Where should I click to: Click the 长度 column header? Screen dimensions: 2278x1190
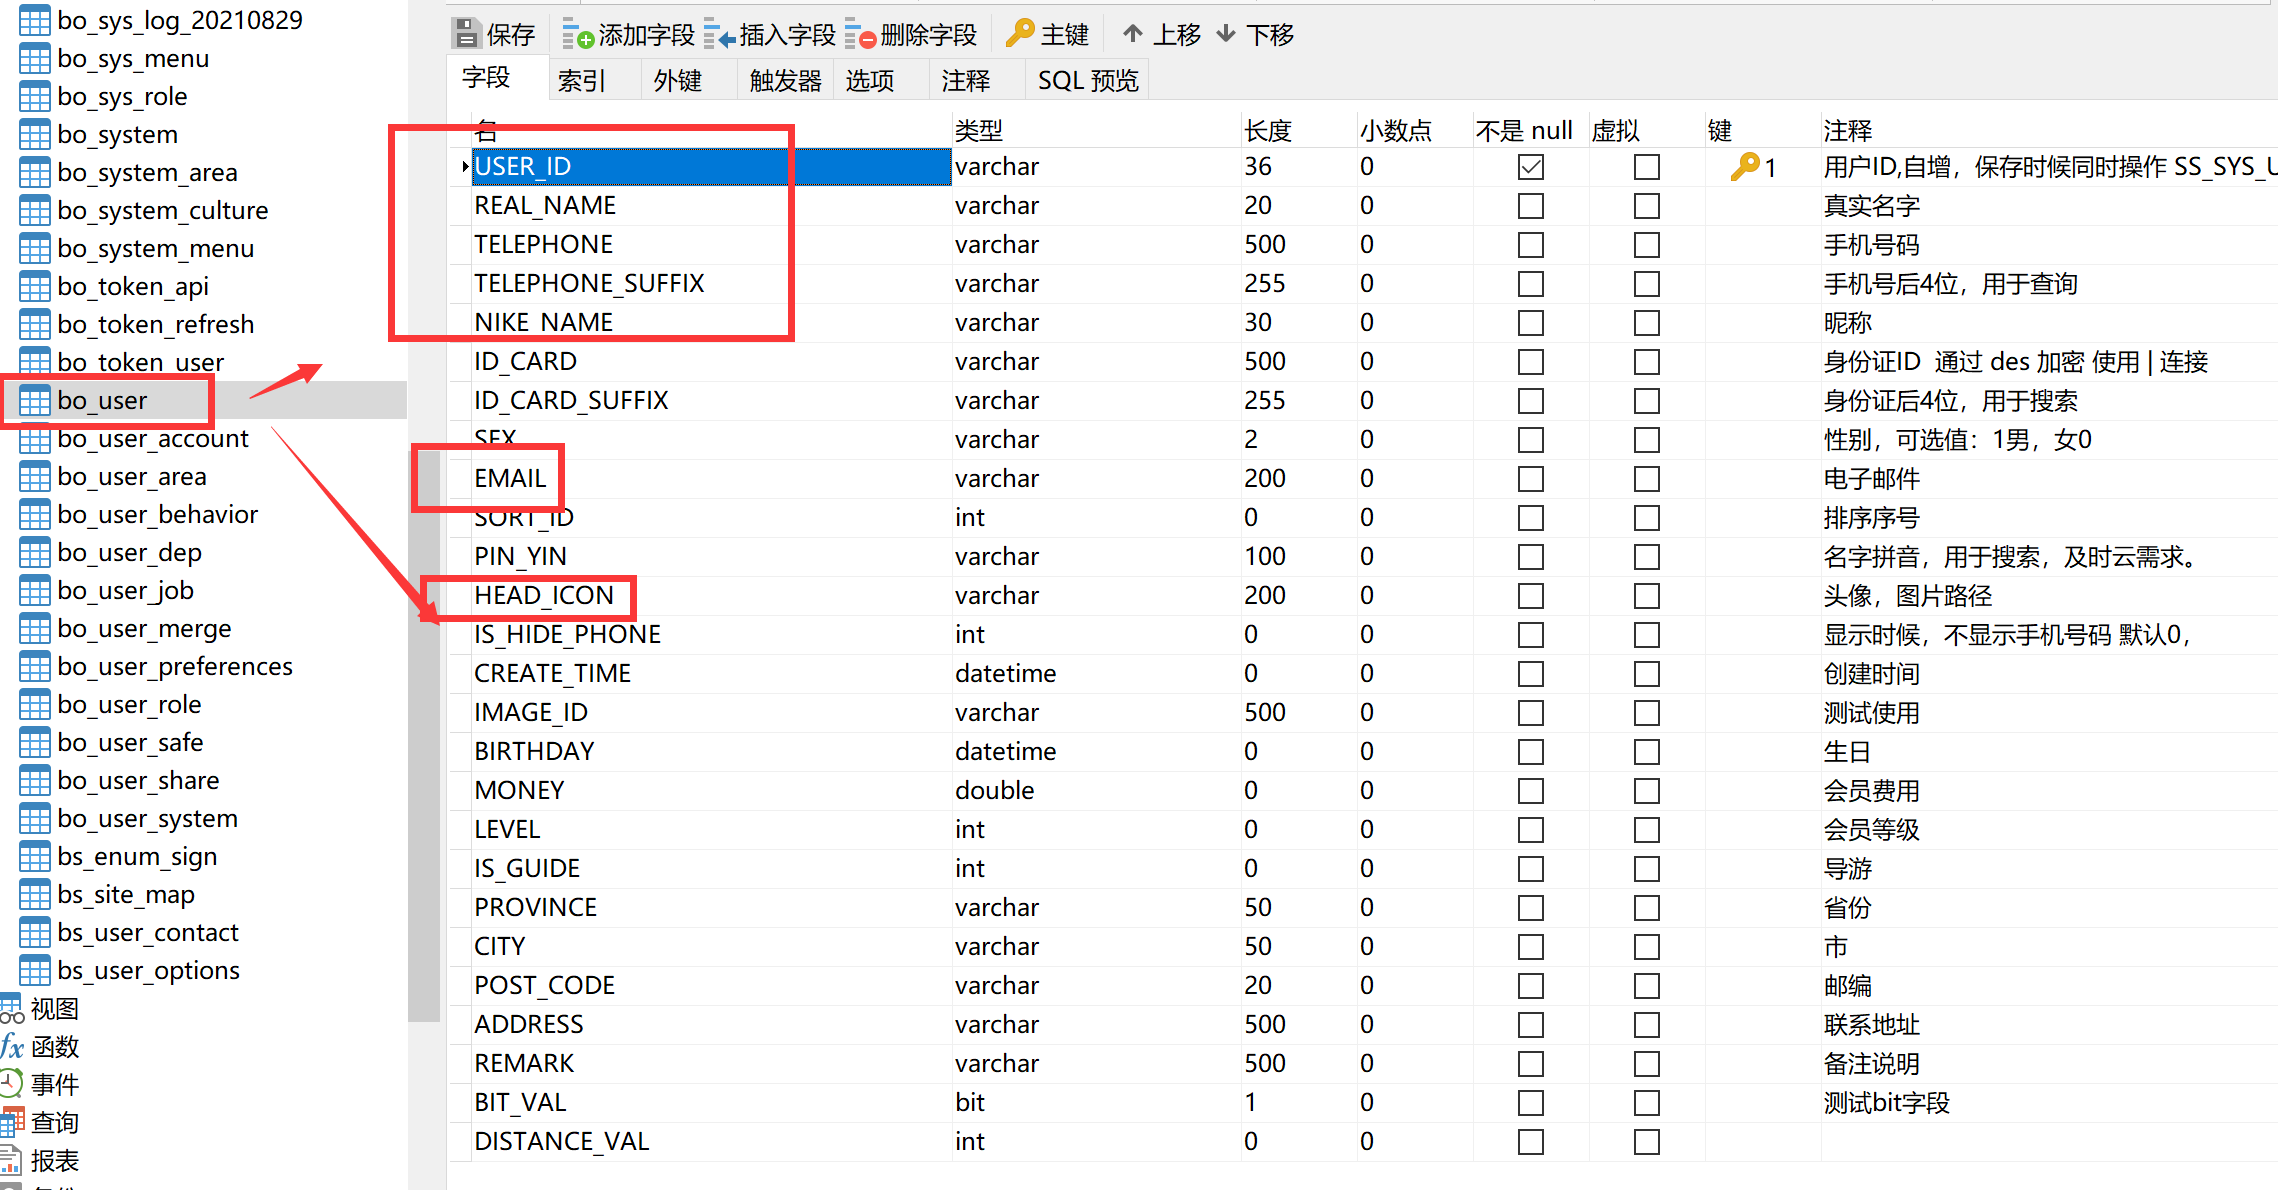coord(1268,130)
